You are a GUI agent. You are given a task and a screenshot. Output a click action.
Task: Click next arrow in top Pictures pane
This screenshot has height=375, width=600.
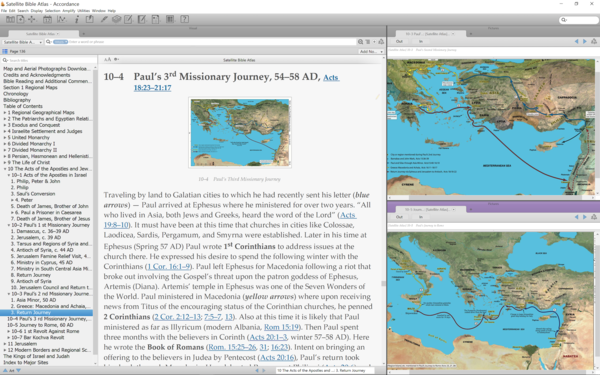[x=585, y=41]
